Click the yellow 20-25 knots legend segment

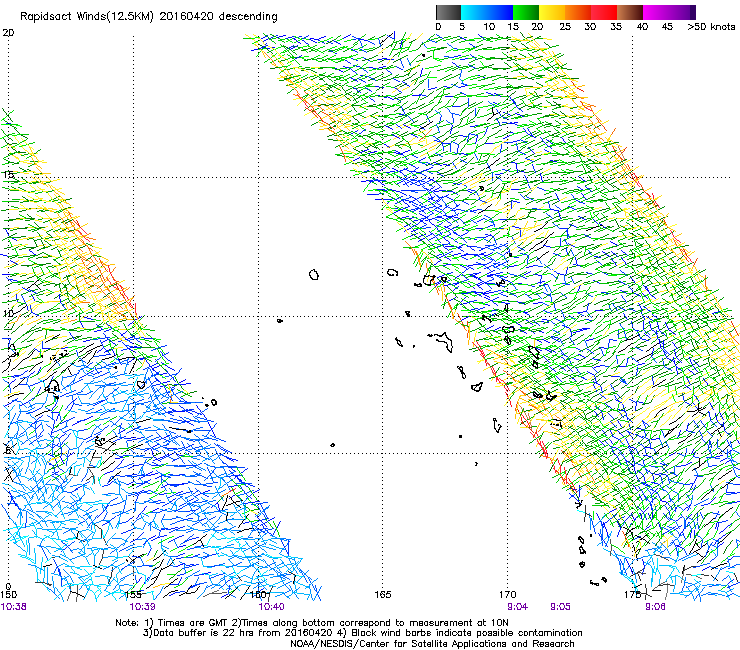pyautogui.click(x=552, y=12)
